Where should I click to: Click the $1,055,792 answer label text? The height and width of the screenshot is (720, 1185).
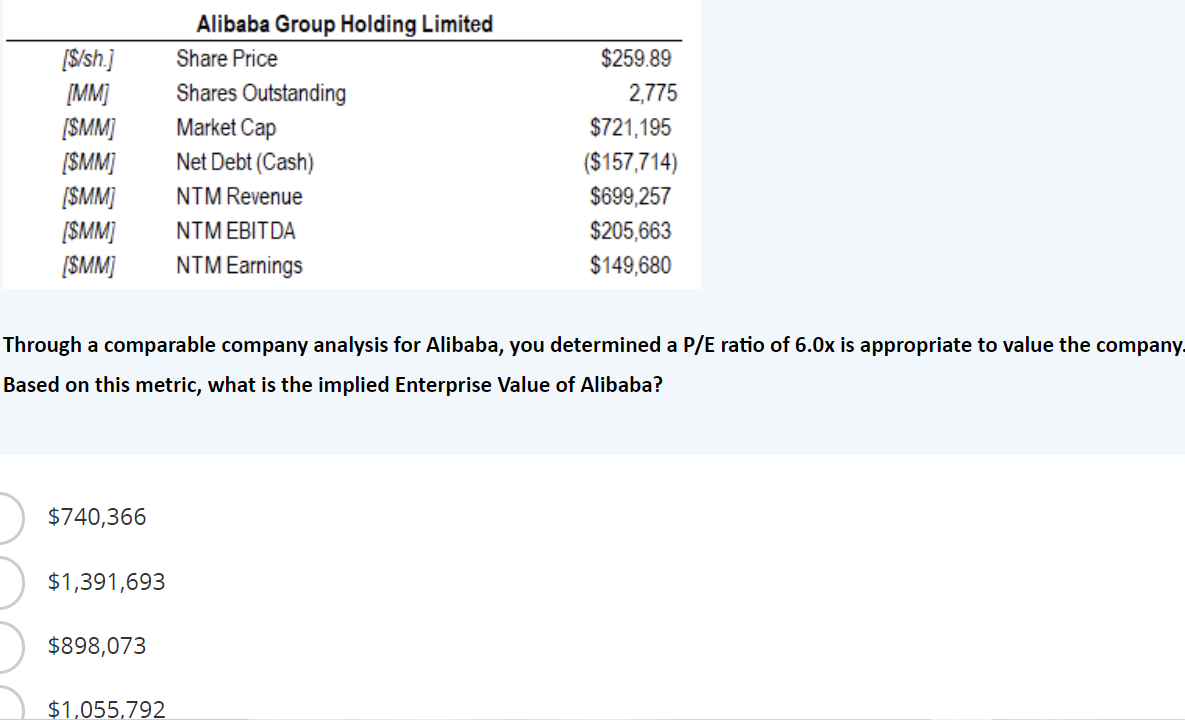pos(106,709)
